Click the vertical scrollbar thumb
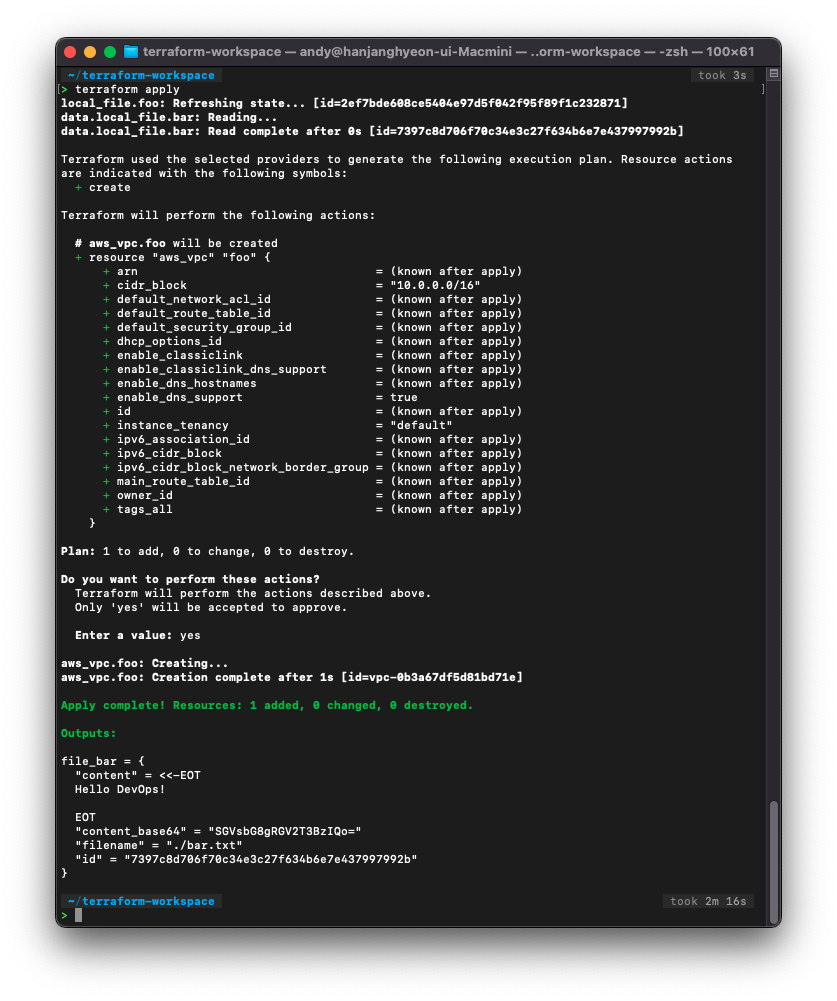Viewport: 837px width, 1001px height. 773,861
